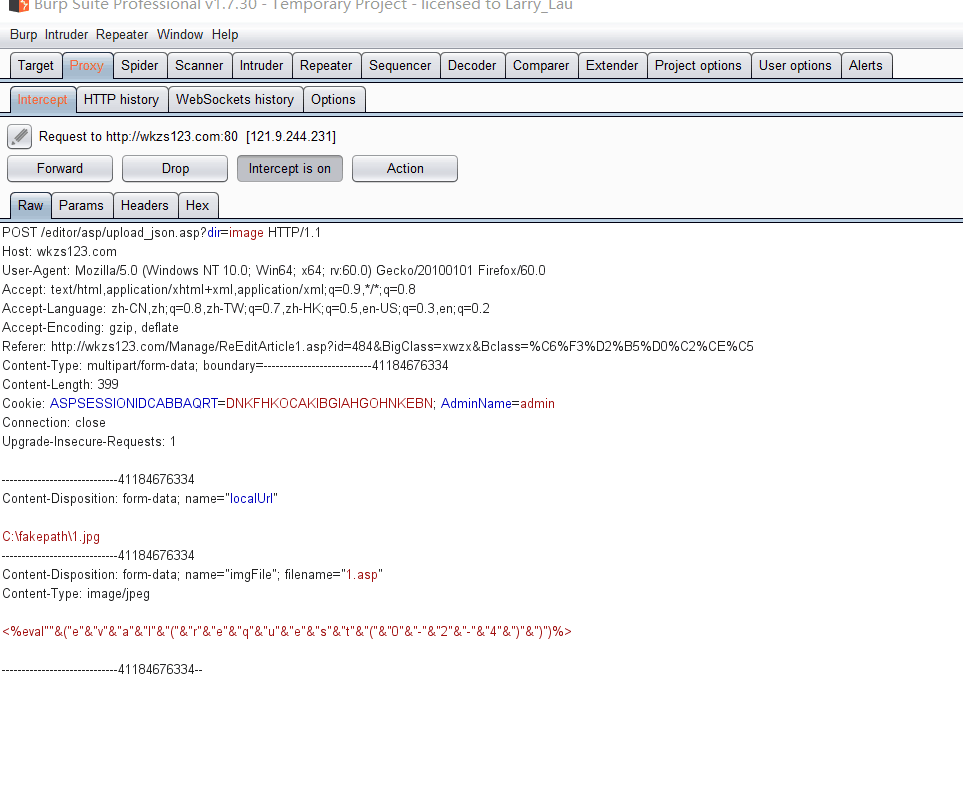Viewport: 963px width, 802px height.
Task: Select the Intercept sub-tab
Action: pos(42,99)
